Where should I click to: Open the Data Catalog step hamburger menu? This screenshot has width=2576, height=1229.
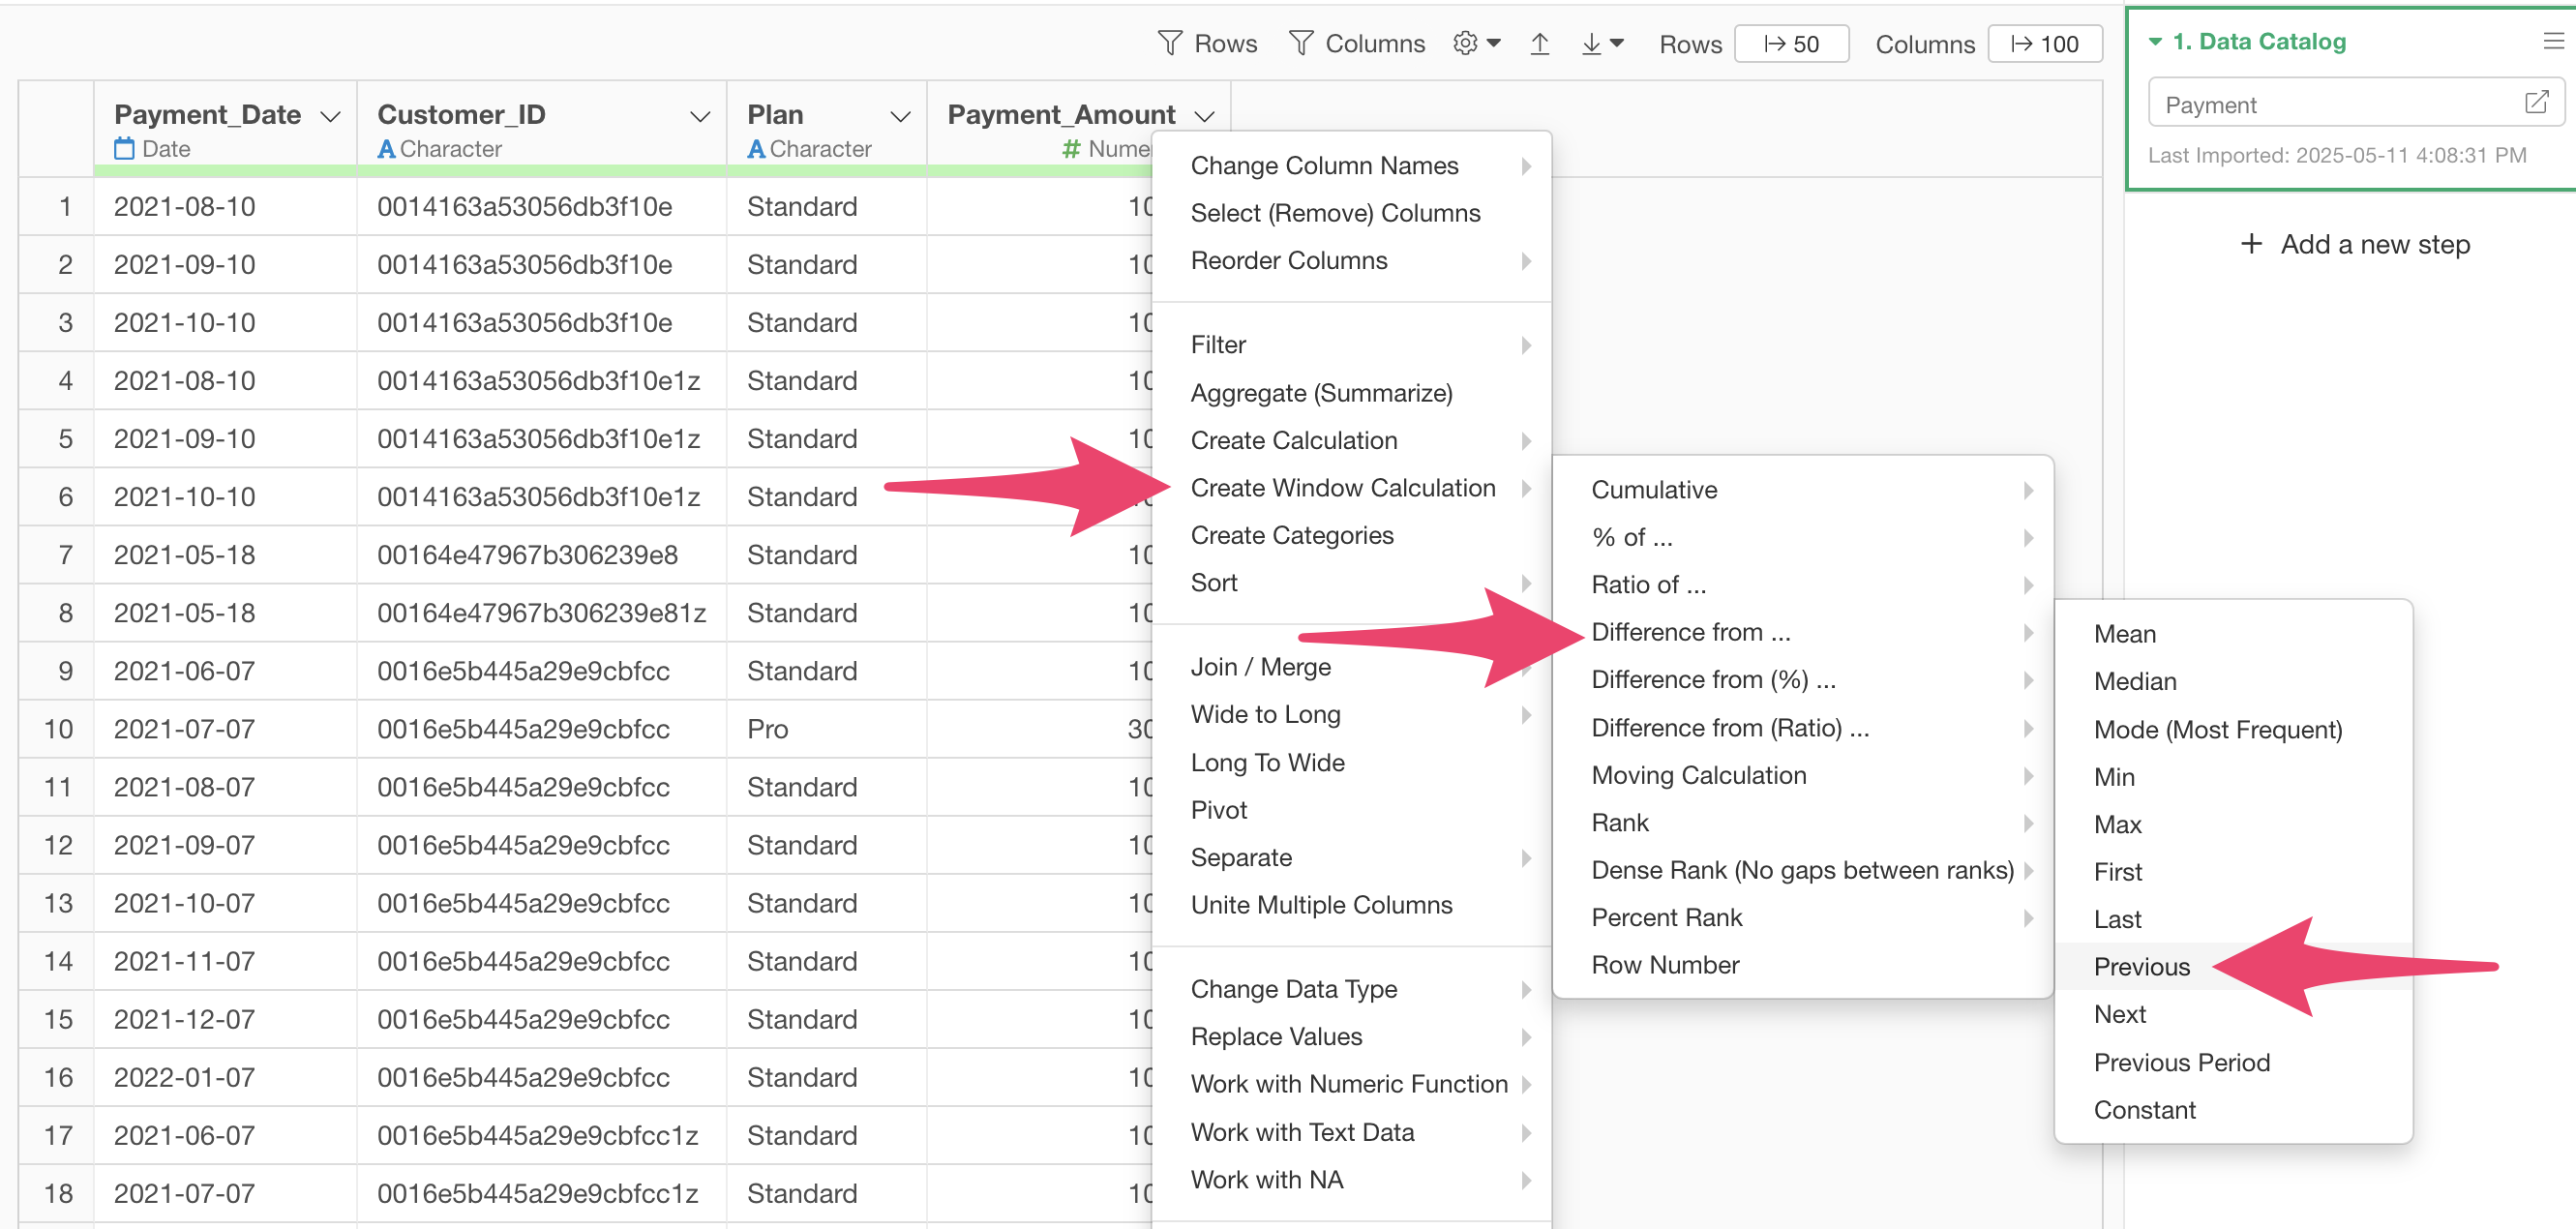point(2553,41)
